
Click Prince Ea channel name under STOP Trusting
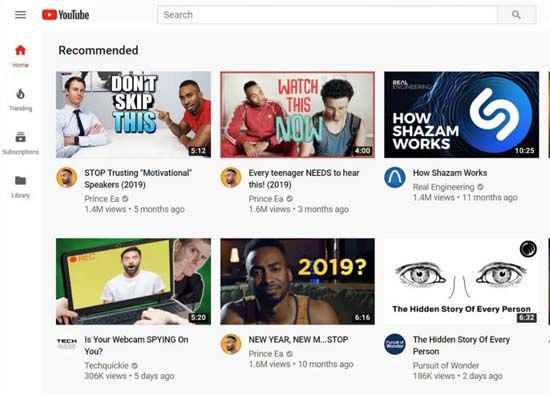(x=102, y=199)
